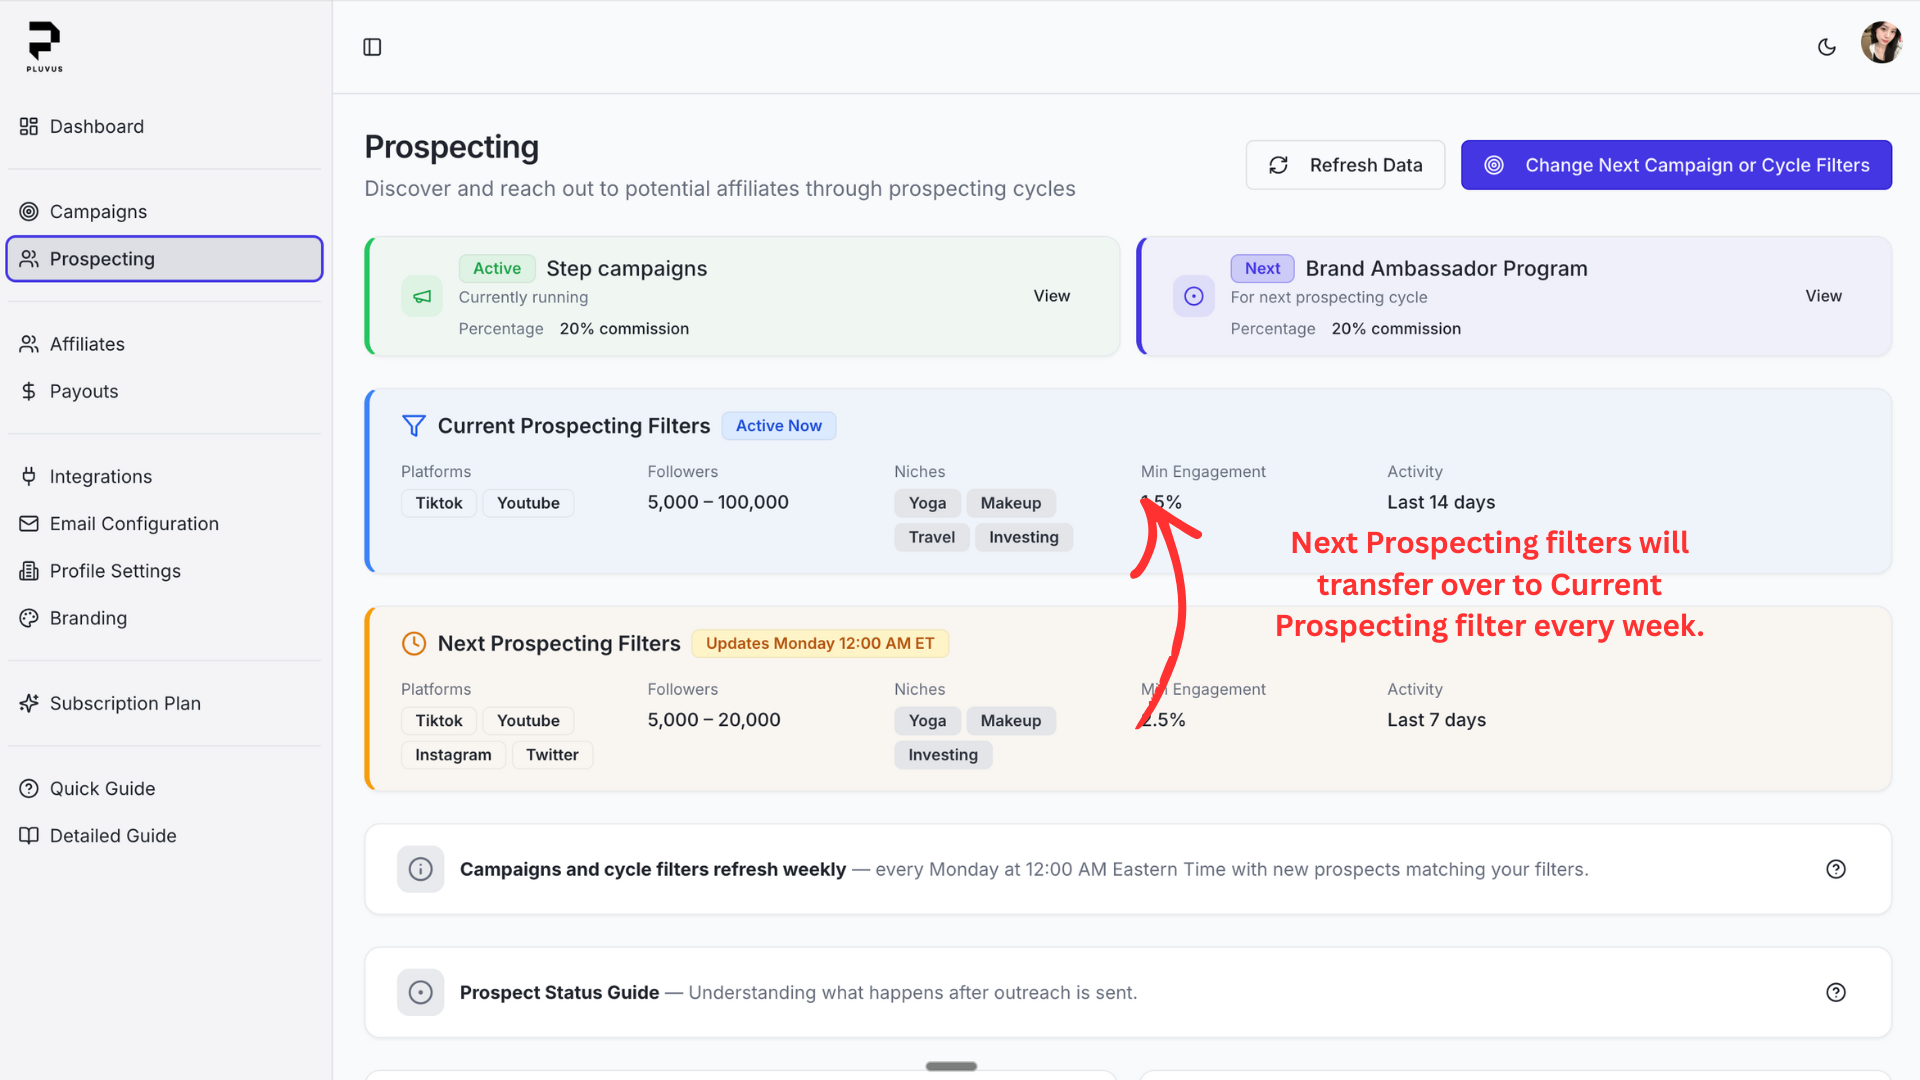Click the bottom scroll handle bar

point(951,1066)
